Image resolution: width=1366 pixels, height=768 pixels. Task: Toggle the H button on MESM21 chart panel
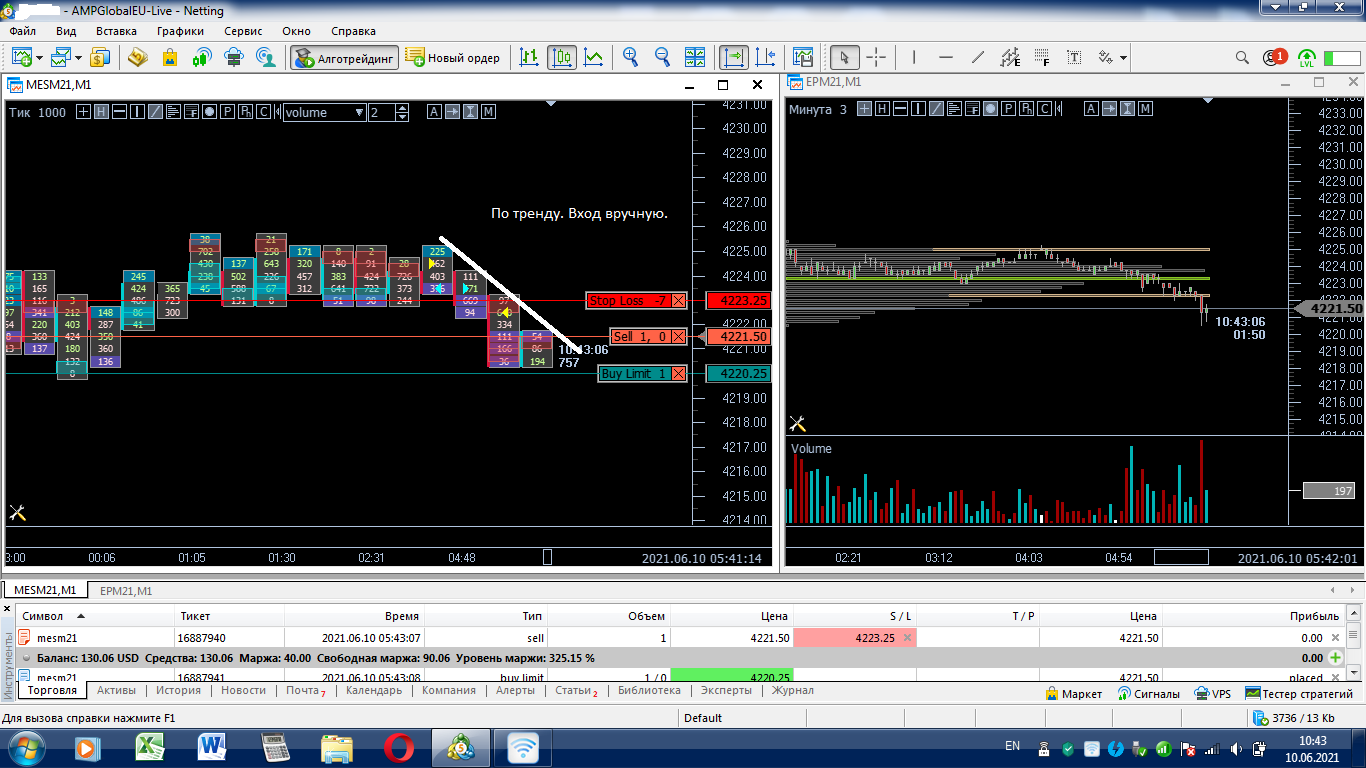tap(102, 112)
